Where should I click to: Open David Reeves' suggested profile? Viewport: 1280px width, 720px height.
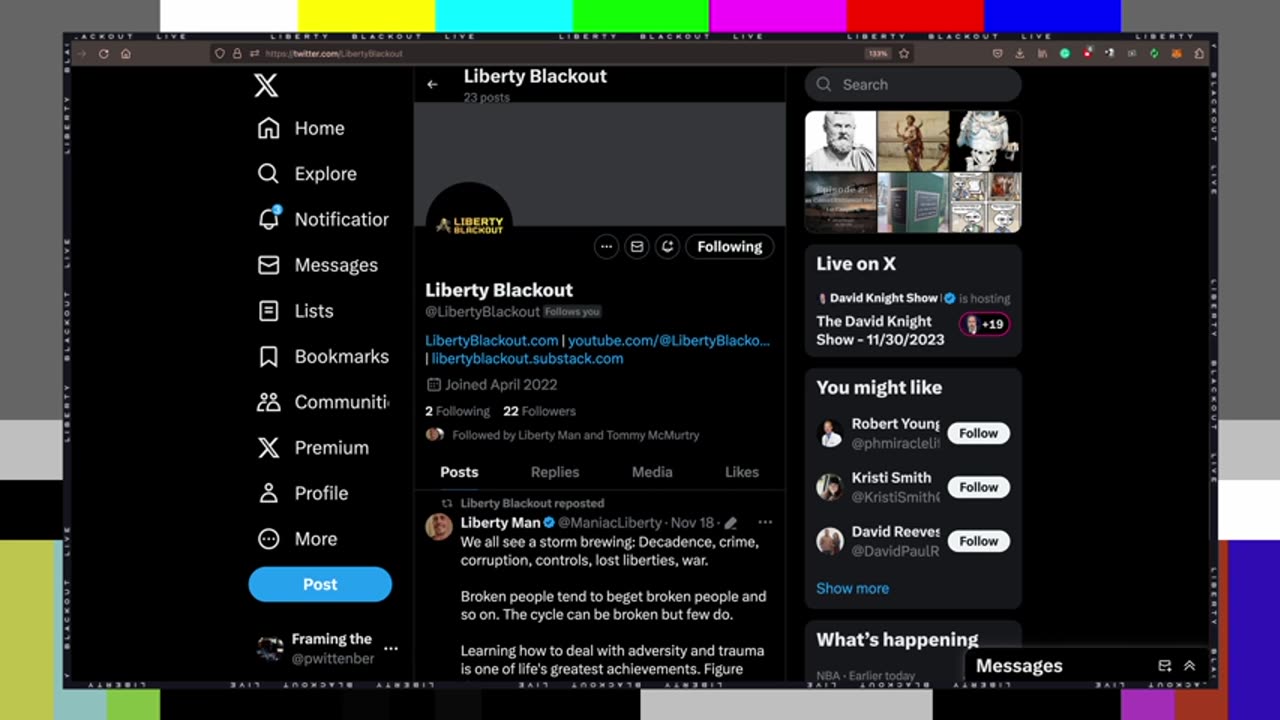tap(895, 541)
